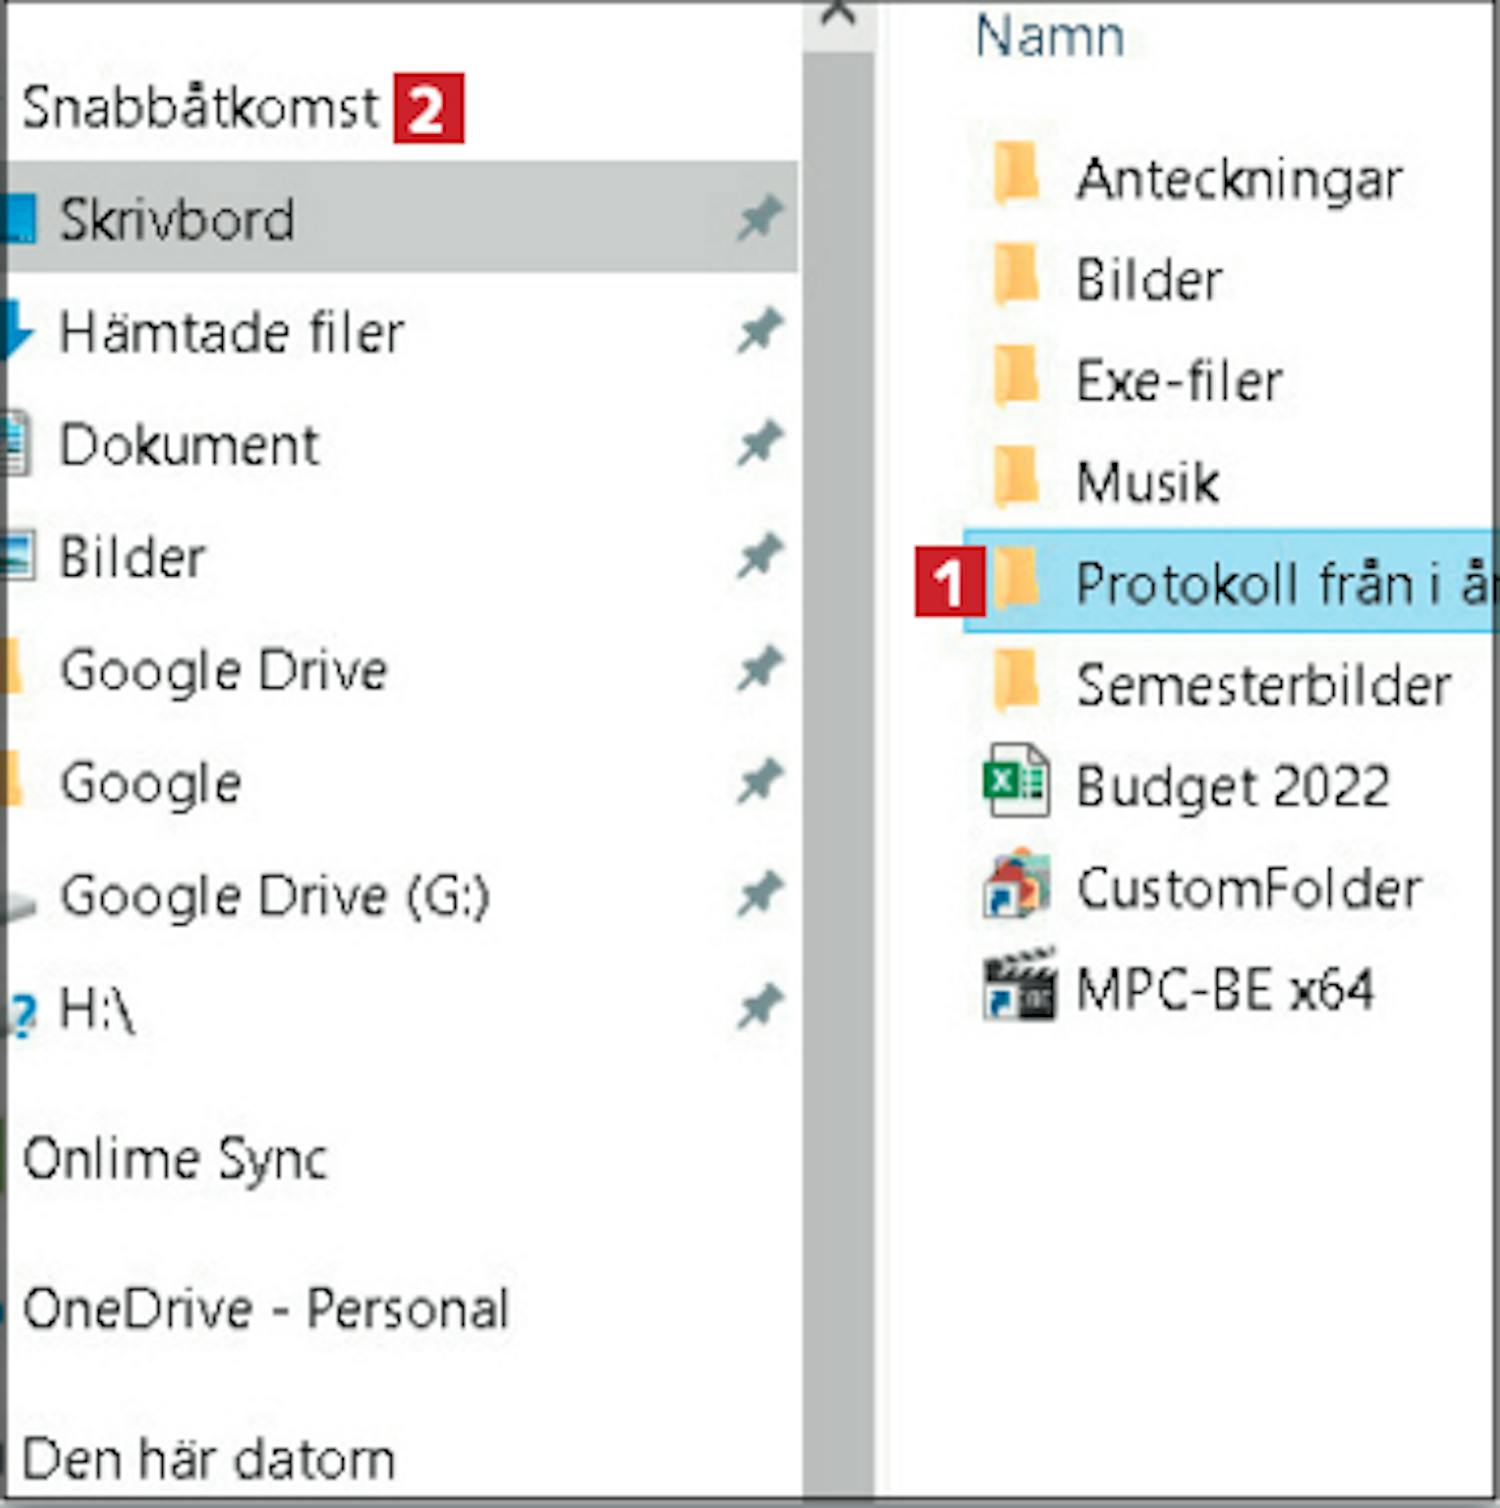Sort by the Namn column header
The image size is (1500, 1508).
click(x=1049, y=36)
